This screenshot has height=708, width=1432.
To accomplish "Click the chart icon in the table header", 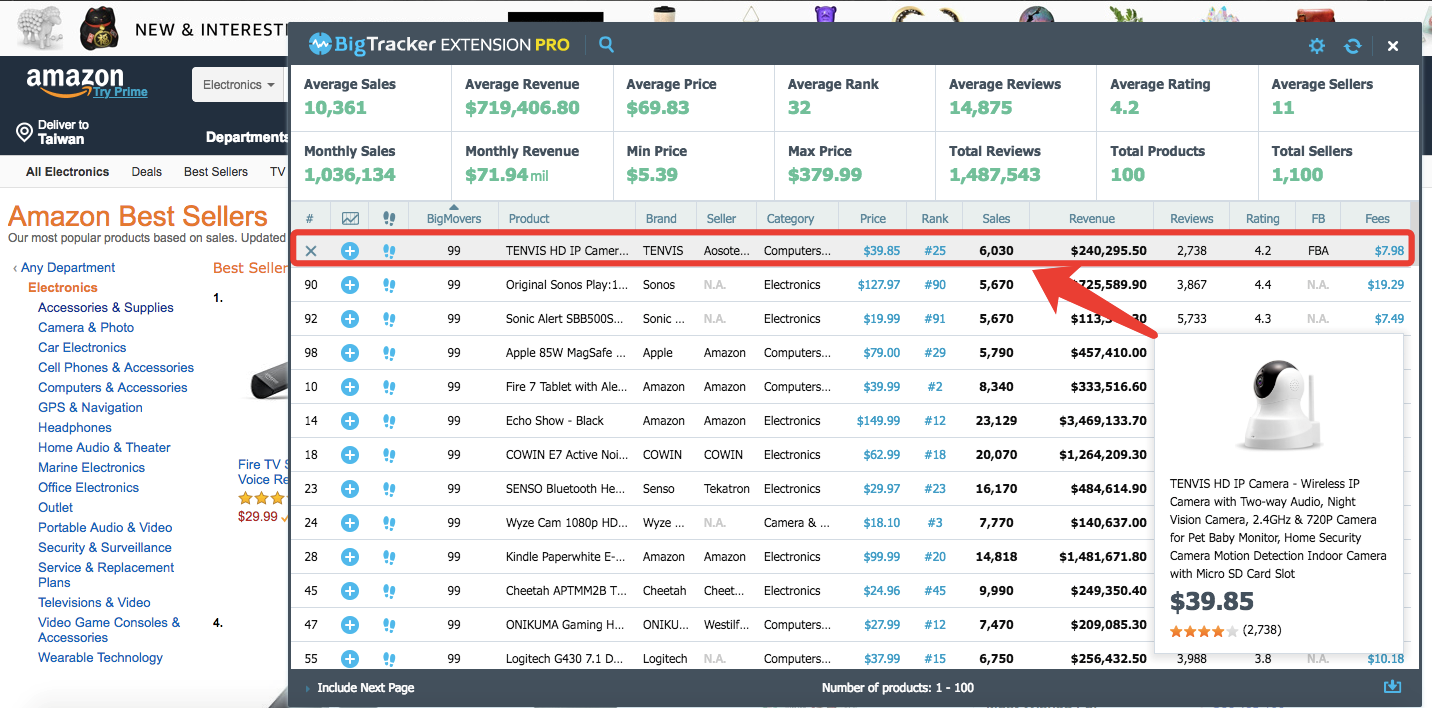I will (x=350, y=218).
